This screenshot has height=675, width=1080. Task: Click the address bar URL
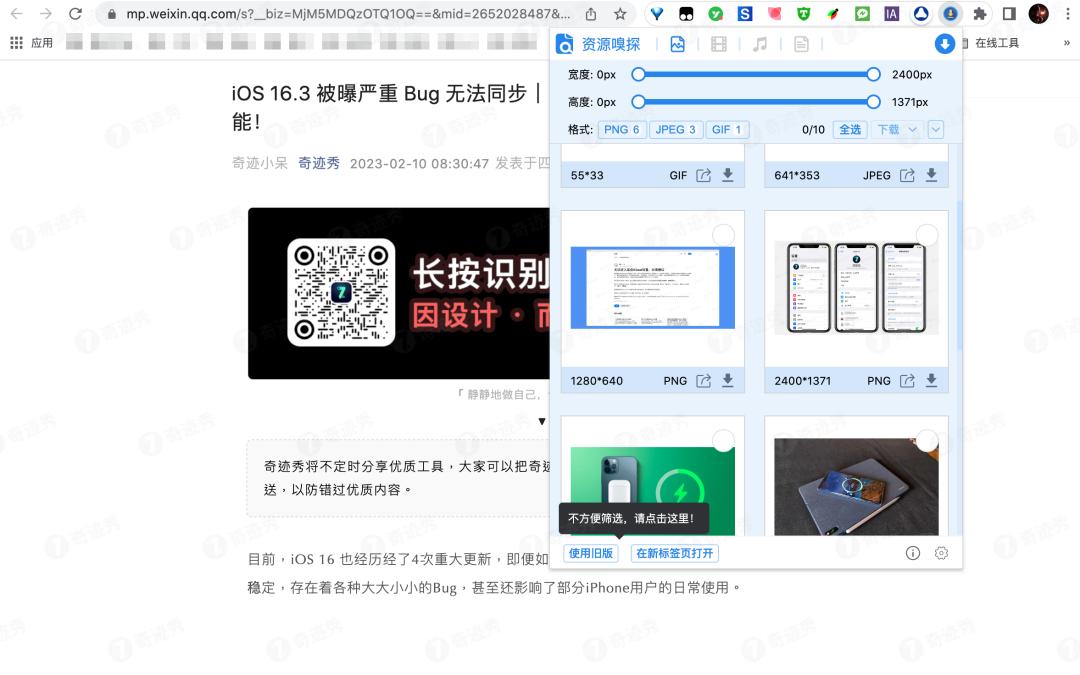coord(348,14)
